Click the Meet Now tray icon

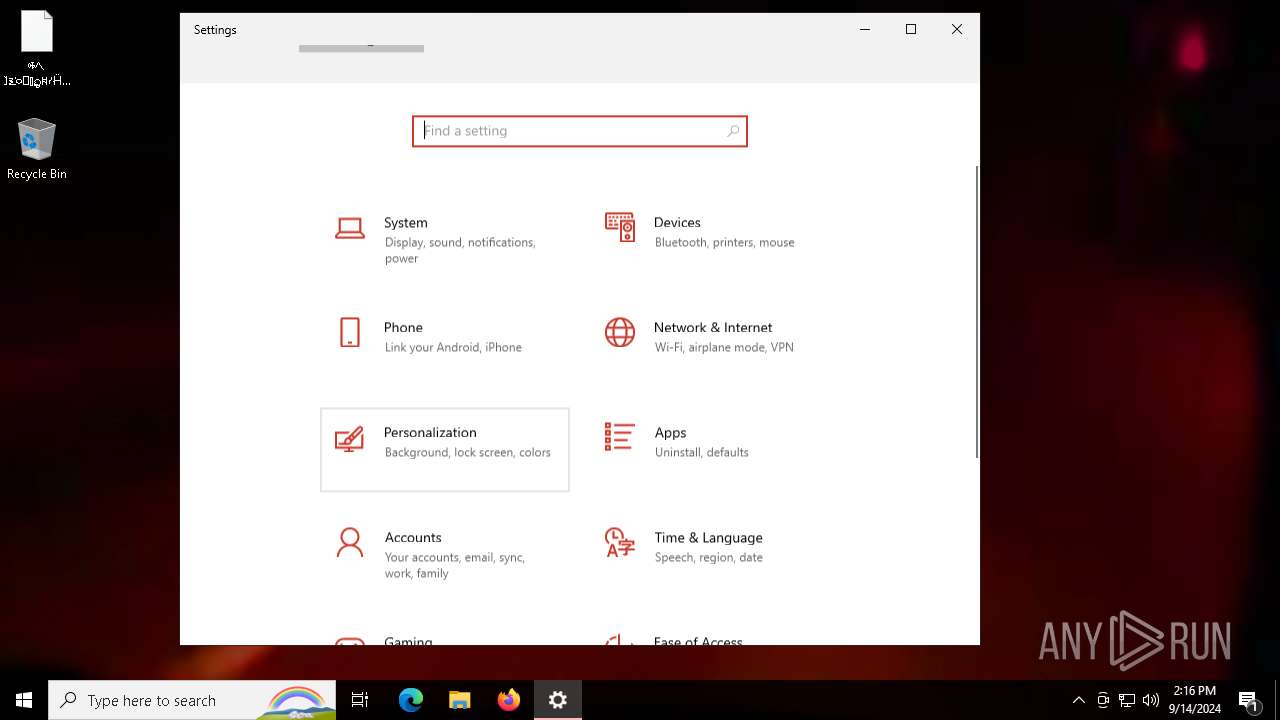click(1103, 700)
